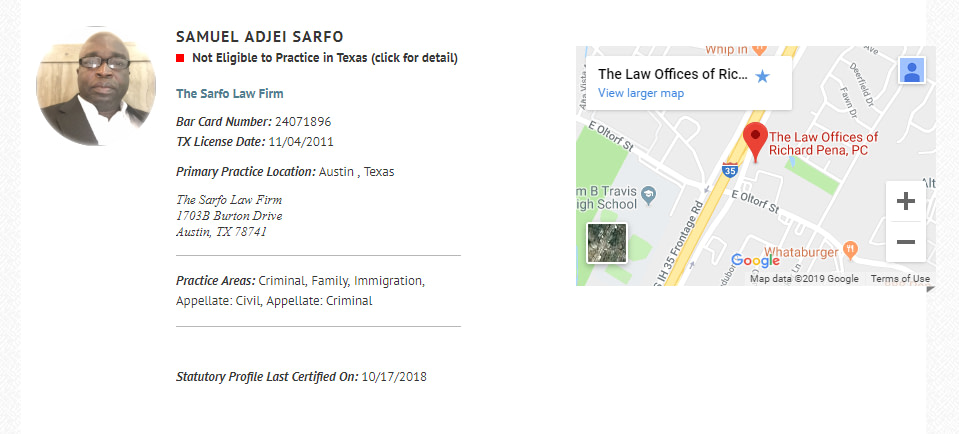Viewport: 959px width, 434px height.
Task: Open The Sarfo Law Firm link
Action: 229,94
